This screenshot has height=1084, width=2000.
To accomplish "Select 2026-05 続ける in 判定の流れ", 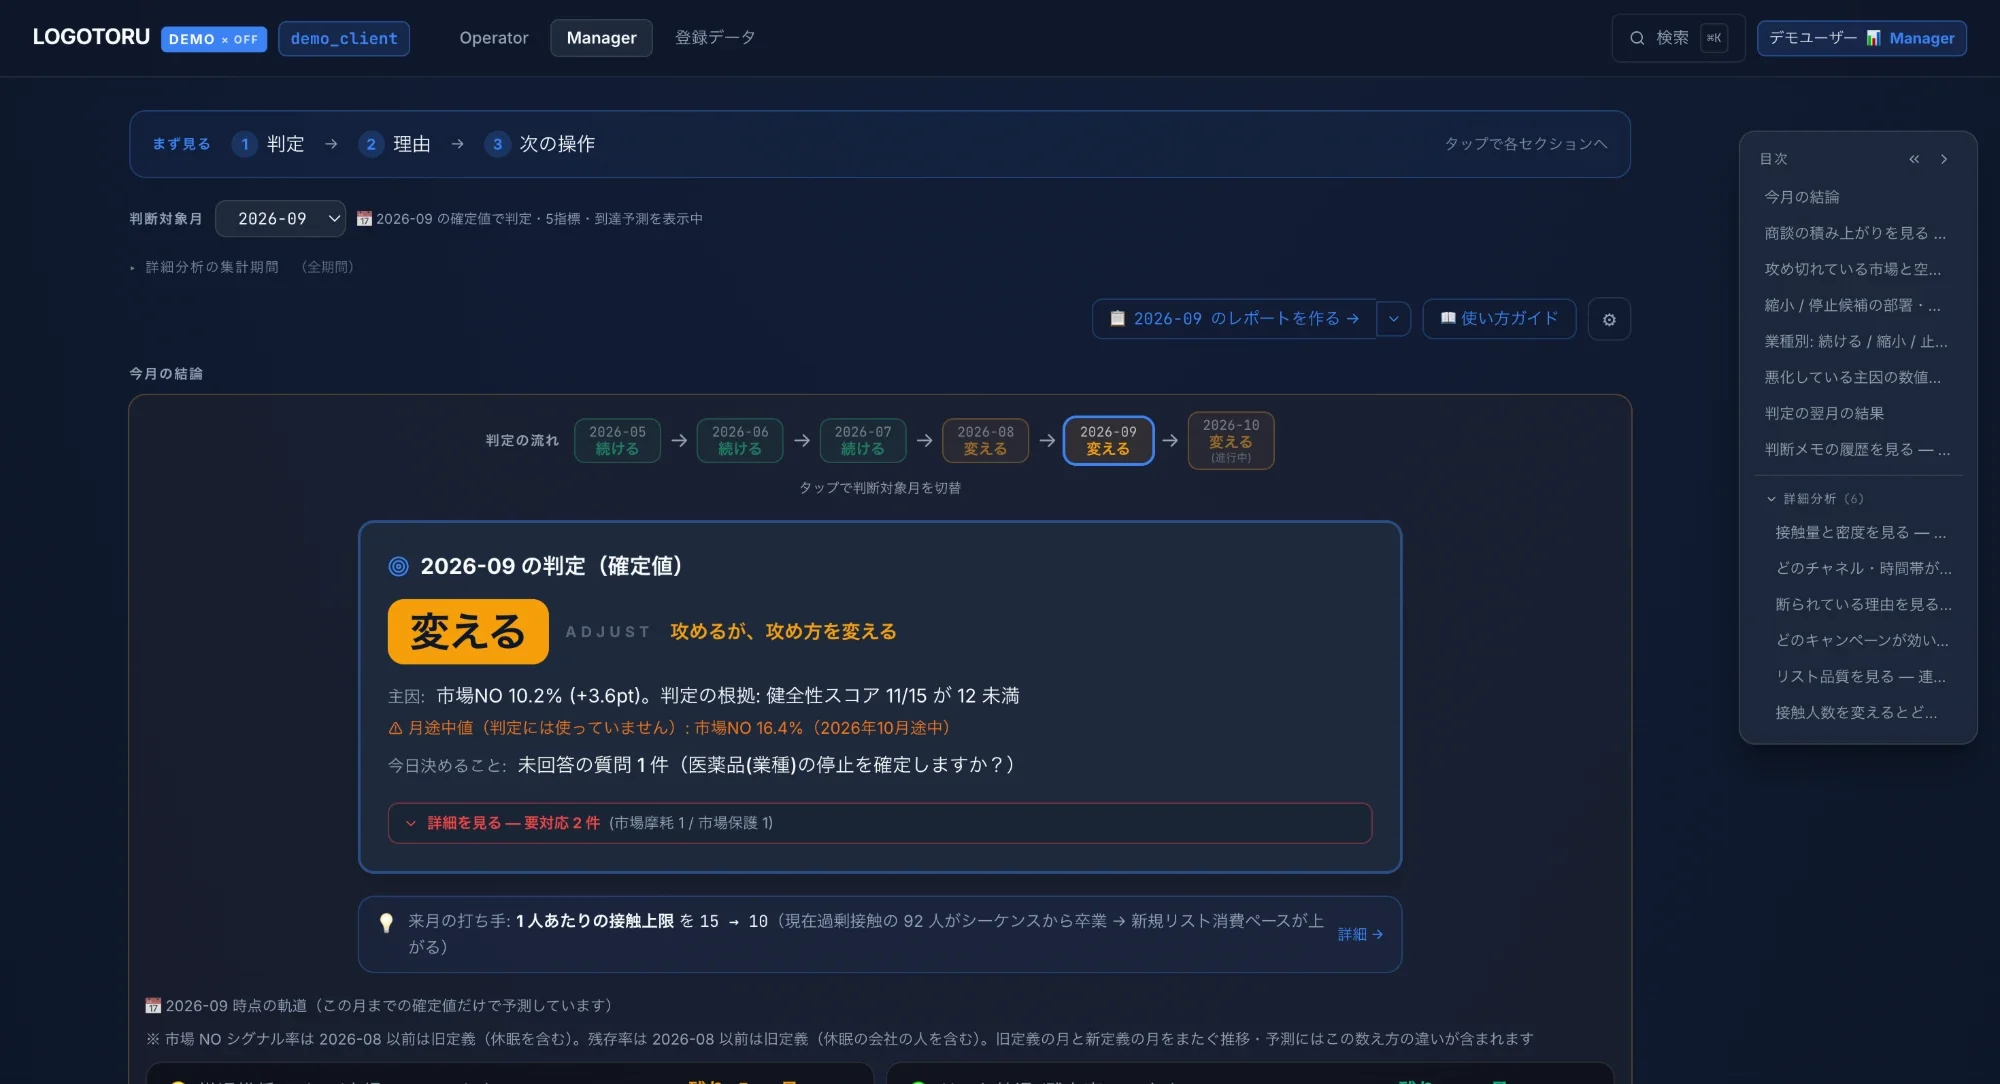I will tap(617, 440).
